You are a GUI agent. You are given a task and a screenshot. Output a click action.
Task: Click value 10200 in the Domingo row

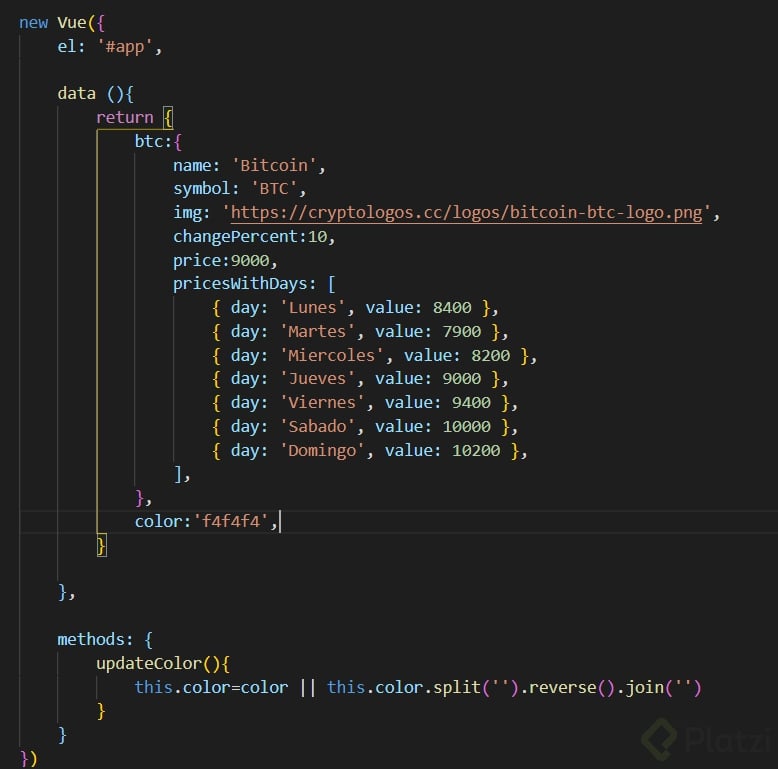pyautogui.click(x=476, y=450)
